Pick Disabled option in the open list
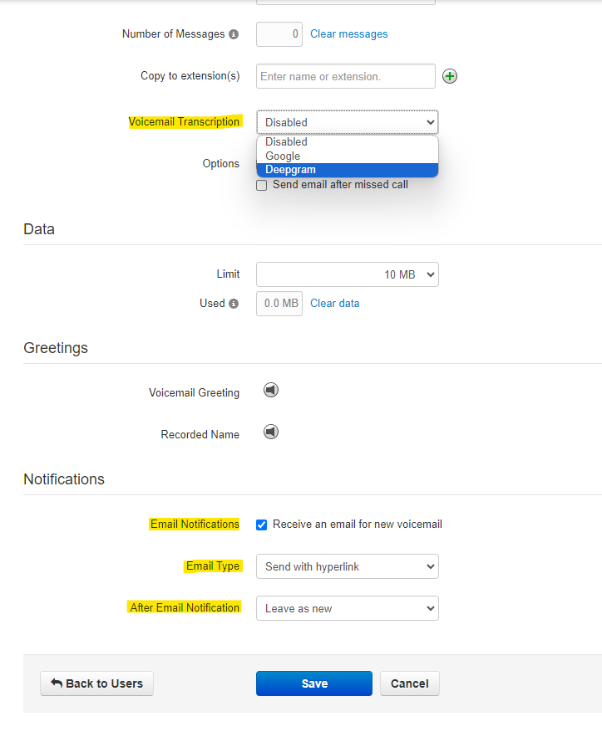 point(347,142)
